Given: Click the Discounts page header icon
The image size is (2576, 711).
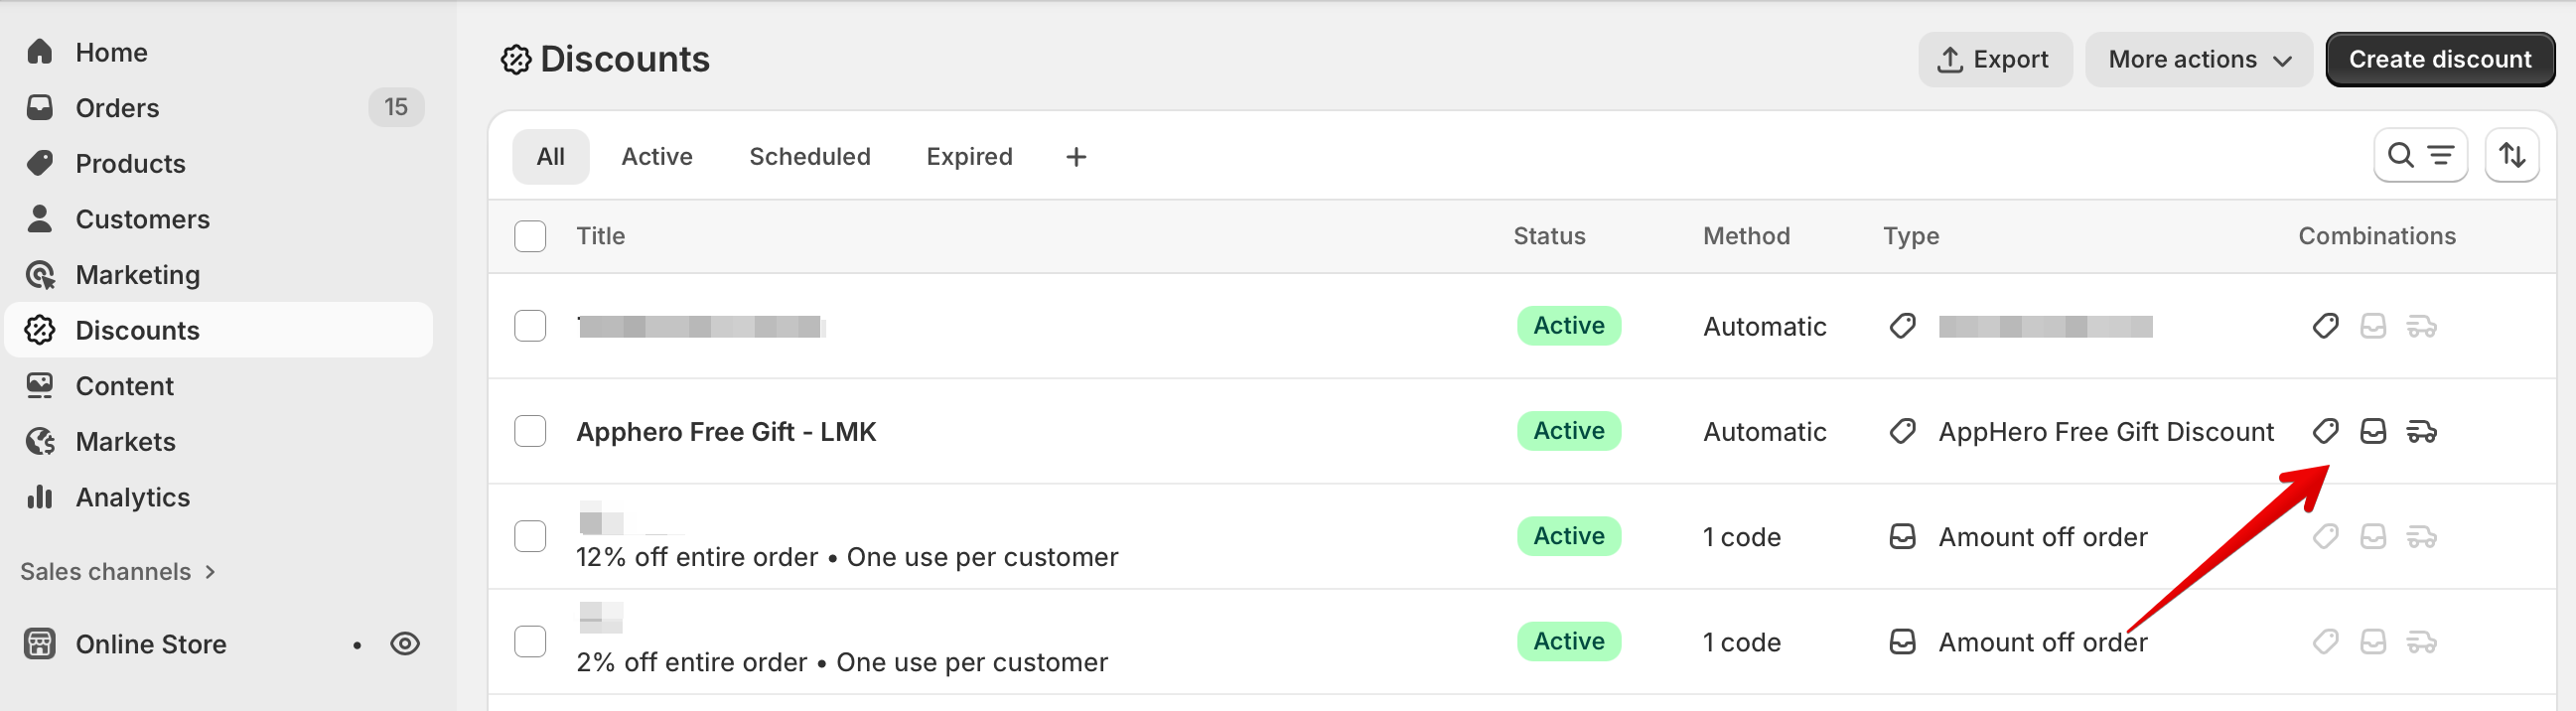Looking at the screenshot, I should click(516, 60).
